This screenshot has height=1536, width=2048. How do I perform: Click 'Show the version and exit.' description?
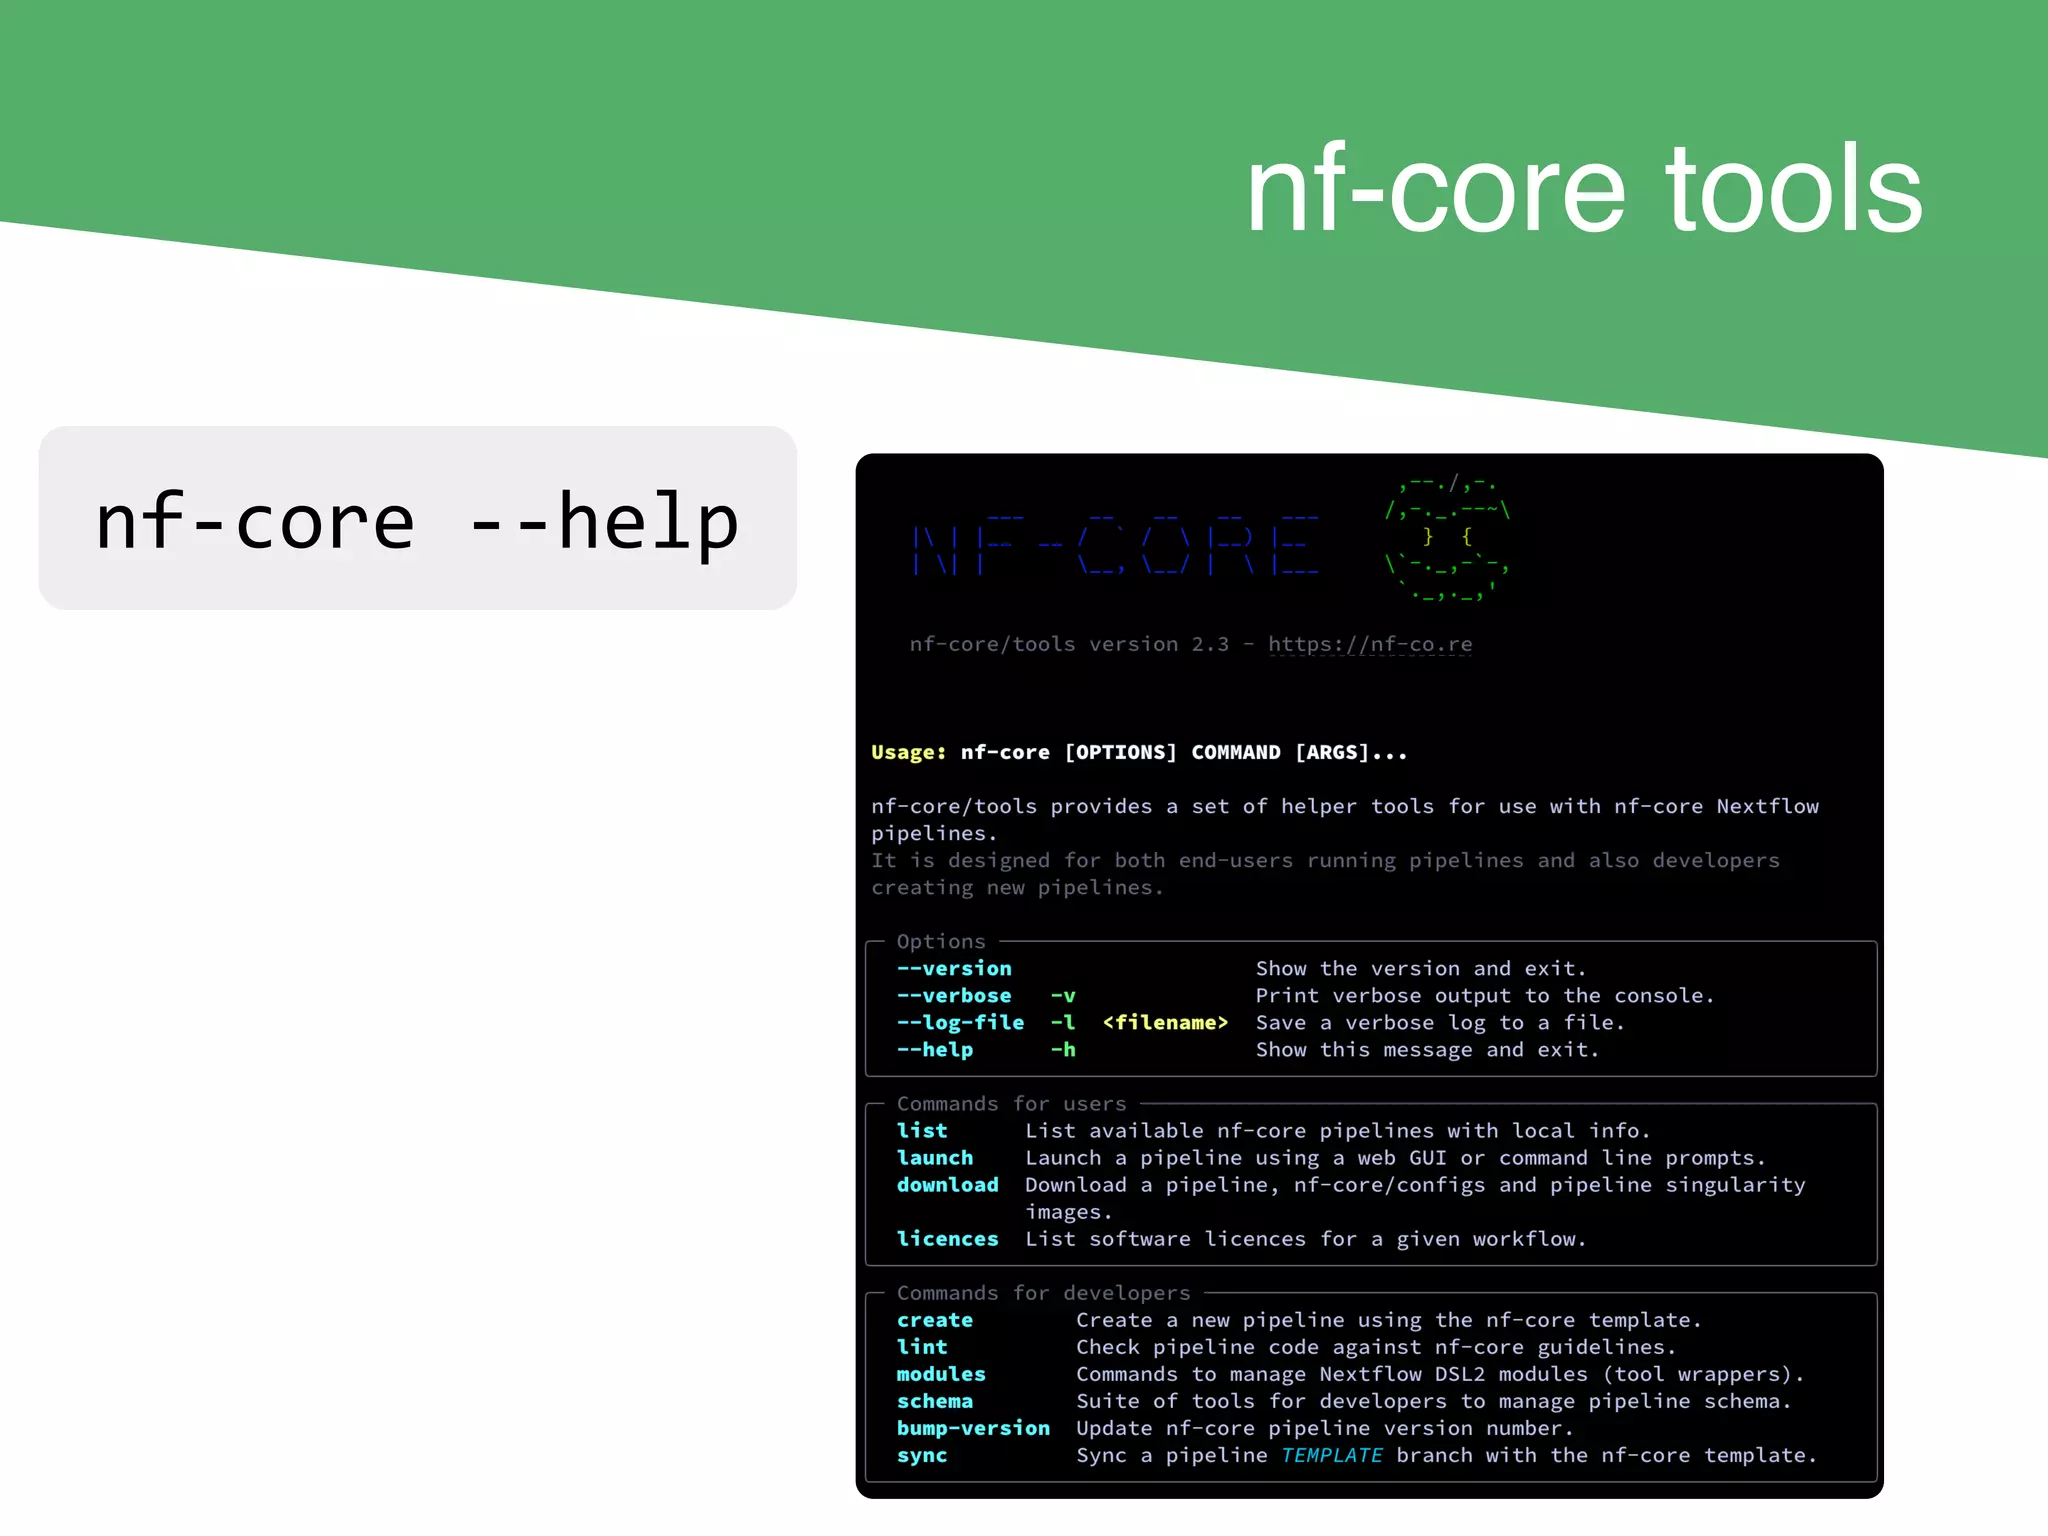[1421, 968]
